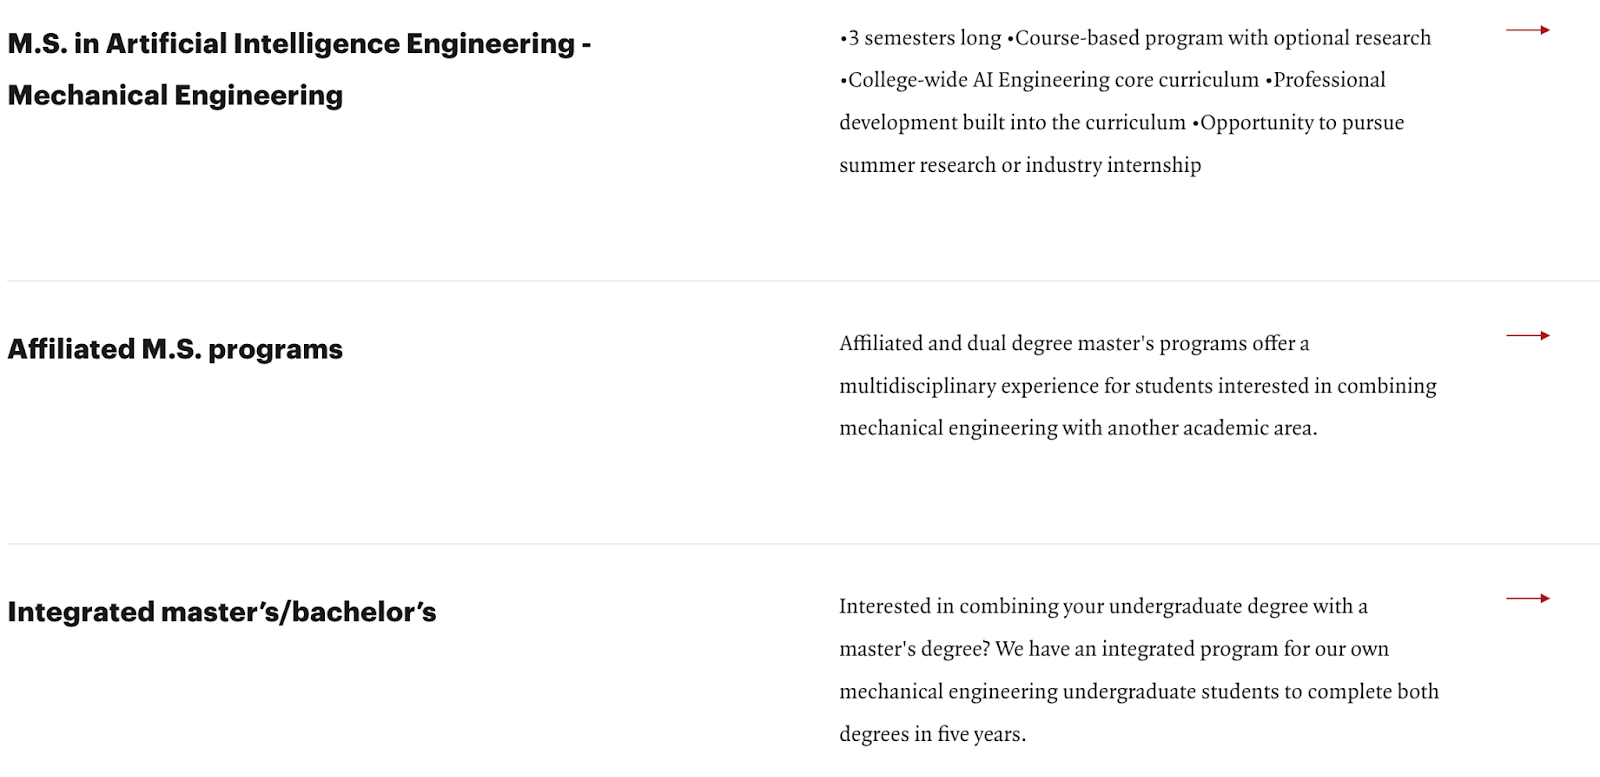The width and height of the screenshot is (1600, 777).
Task: Open the Integrated master's/bachelor's heading
Action: point(222,612)
